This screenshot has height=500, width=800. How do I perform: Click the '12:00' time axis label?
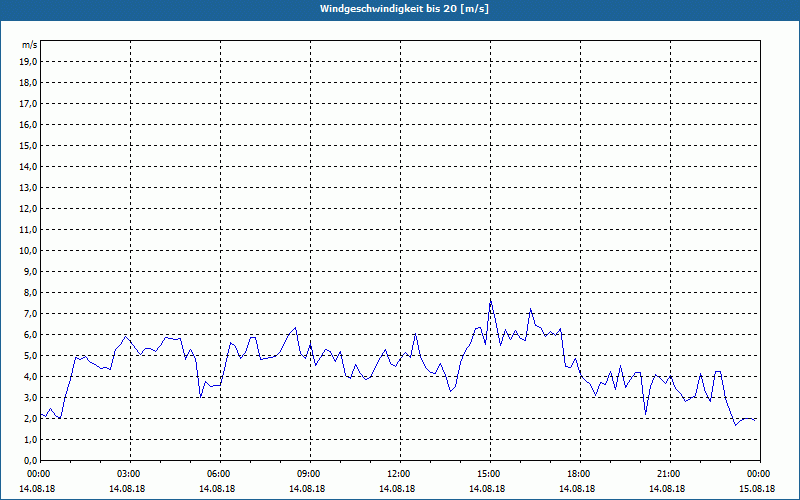point(400,474)
